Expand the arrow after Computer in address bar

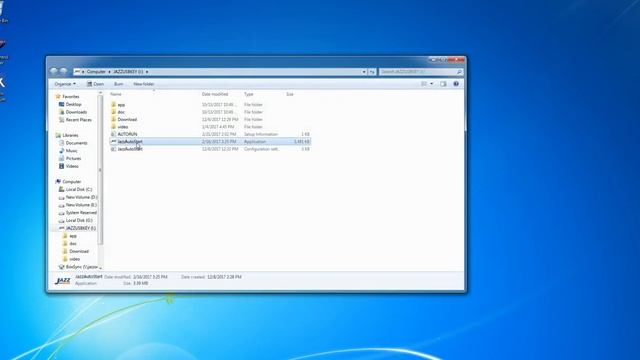pos(109,72)
